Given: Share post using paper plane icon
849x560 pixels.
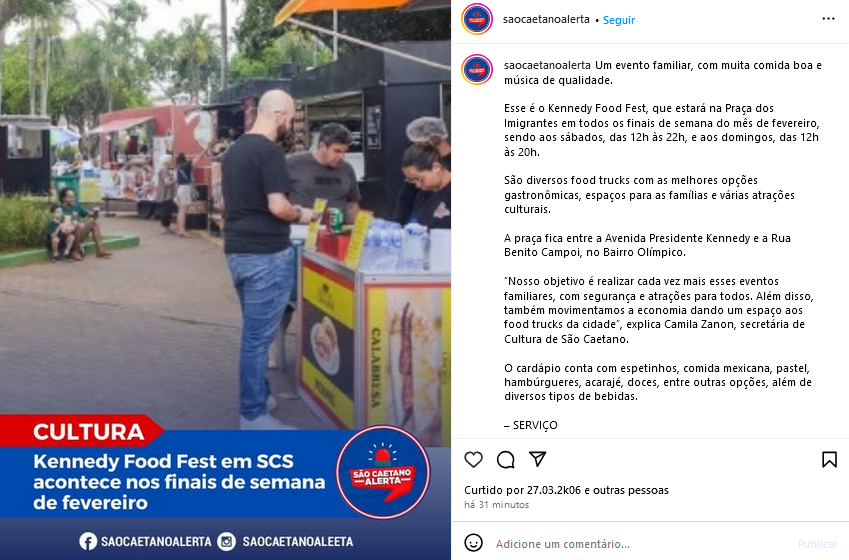Looking at the screenshot, I should pos(537,459).
